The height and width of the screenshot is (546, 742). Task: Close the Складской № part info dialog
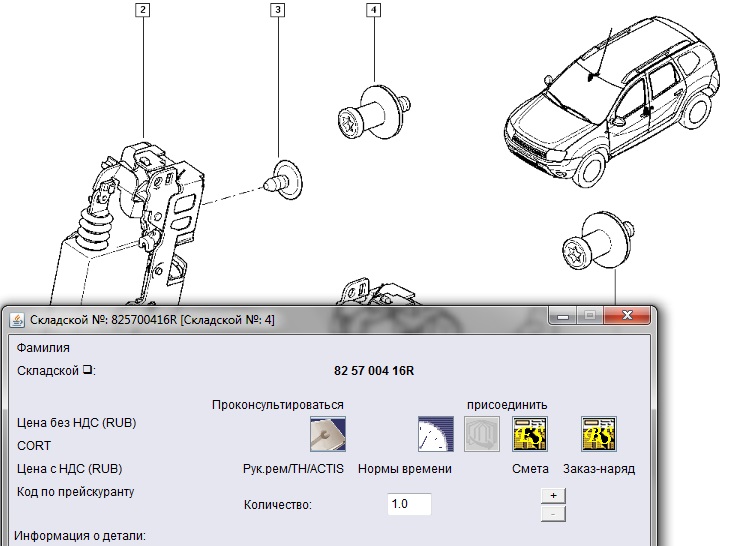point(628,317)
